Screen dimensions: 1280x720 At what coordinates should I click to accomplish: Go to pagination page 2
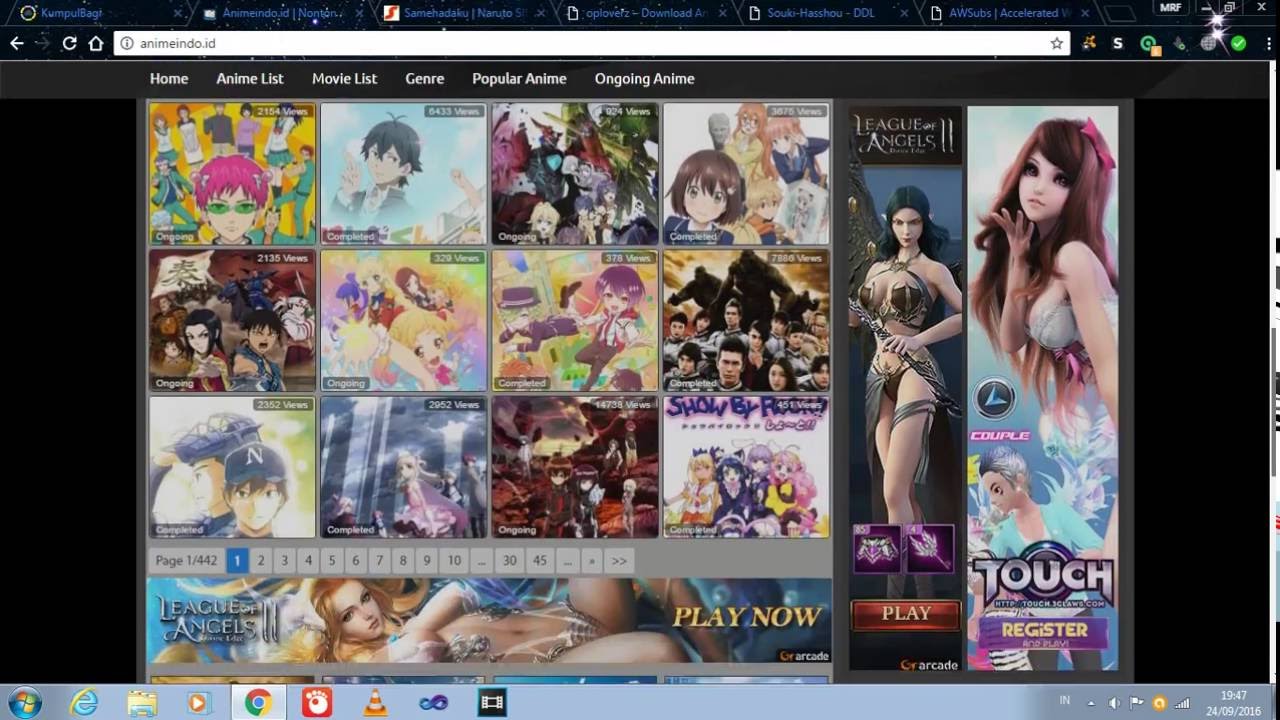[261, 560]
